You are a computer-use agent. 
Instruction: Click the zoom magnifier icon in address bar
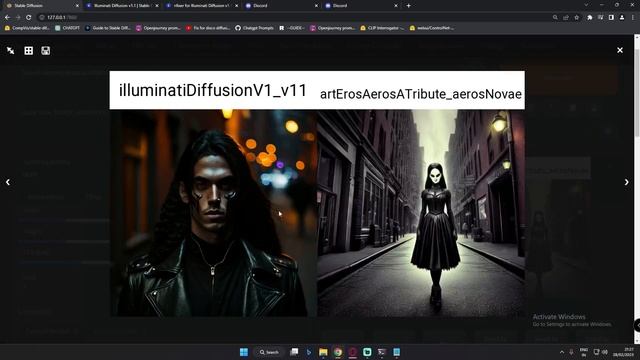[x=555, y=18]
